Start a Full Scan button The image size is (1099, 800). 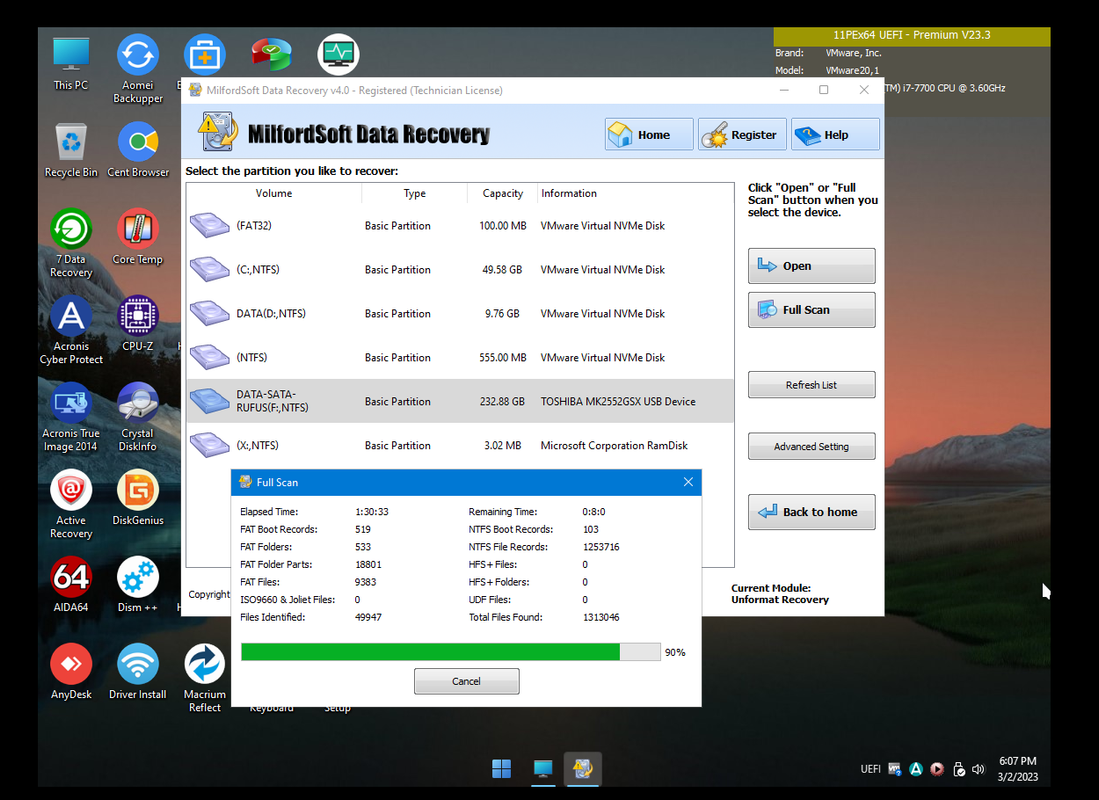coord(812,310)
